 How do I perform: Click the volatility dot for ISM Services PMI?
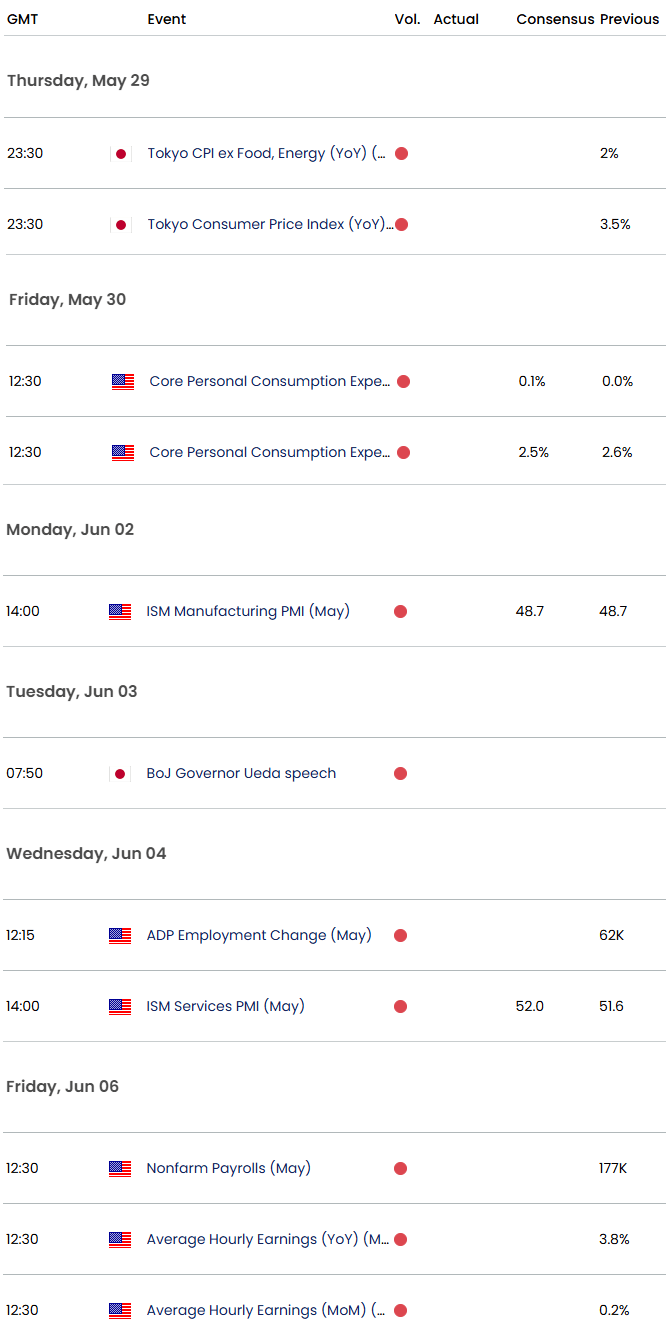[x=400, y=1007]
